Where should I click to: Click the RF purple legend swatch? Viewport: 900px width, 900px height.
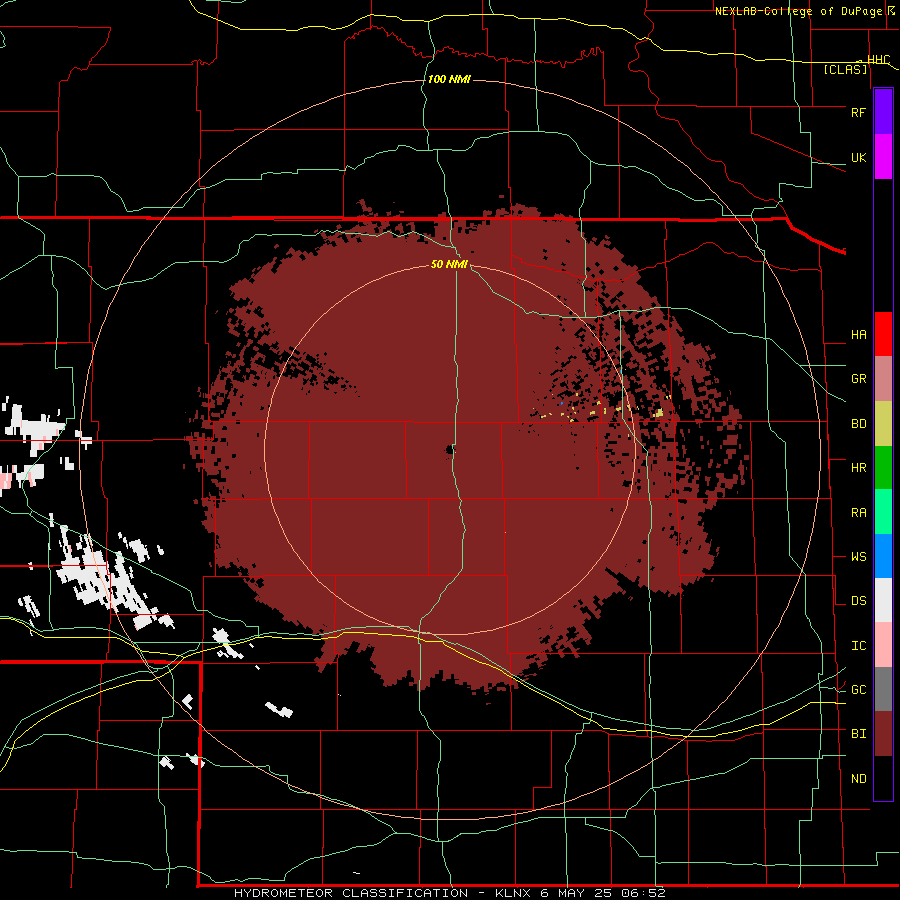(x=883, y=112)
